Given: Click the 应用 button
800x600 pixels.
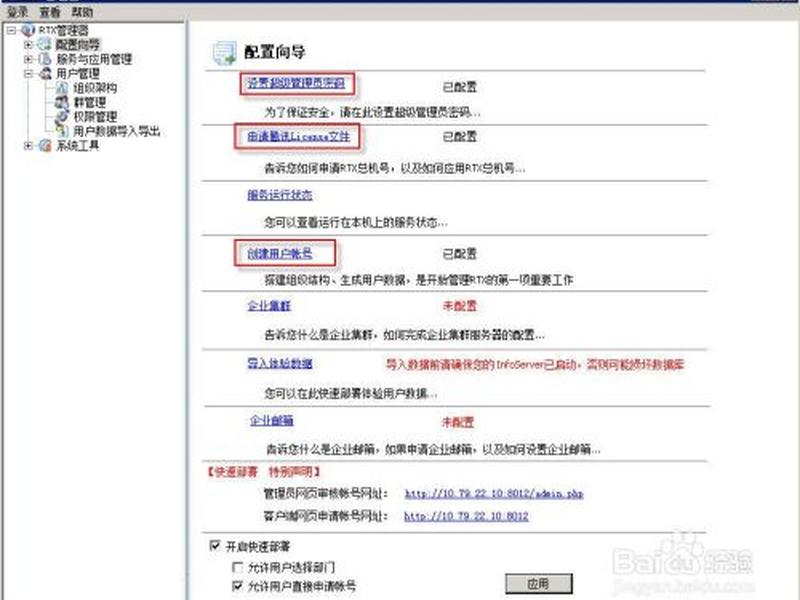Looking at the screenshot, I should [x=539, y=584].
